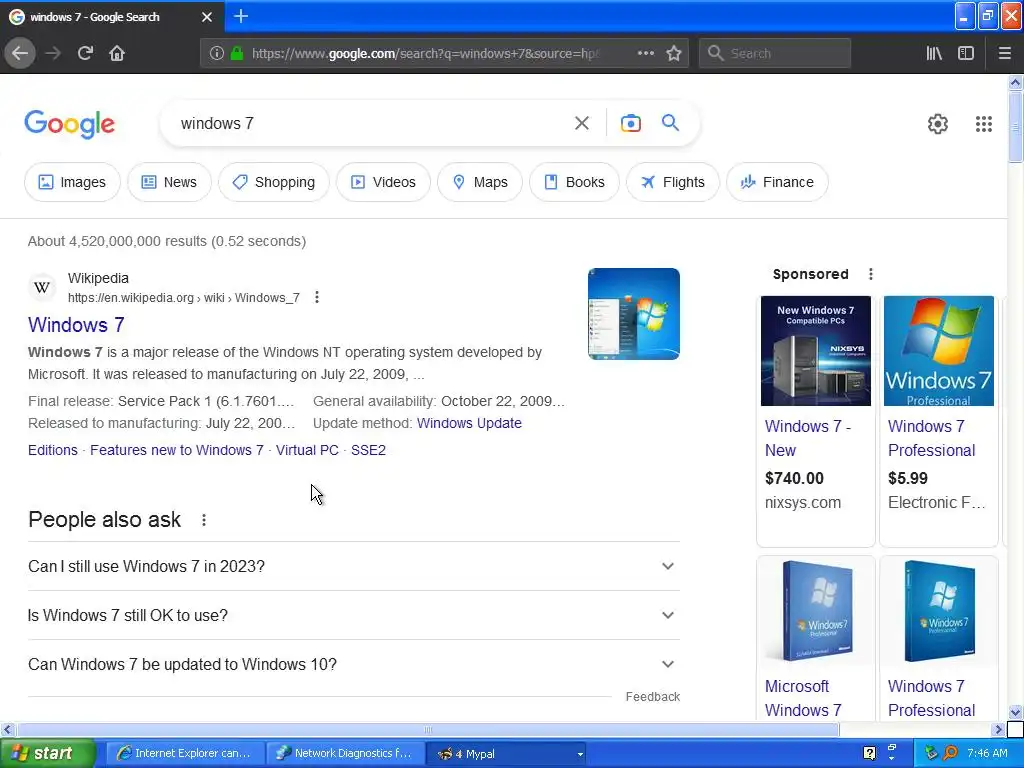Click the vertical scrollbar down arrow

1015,712
